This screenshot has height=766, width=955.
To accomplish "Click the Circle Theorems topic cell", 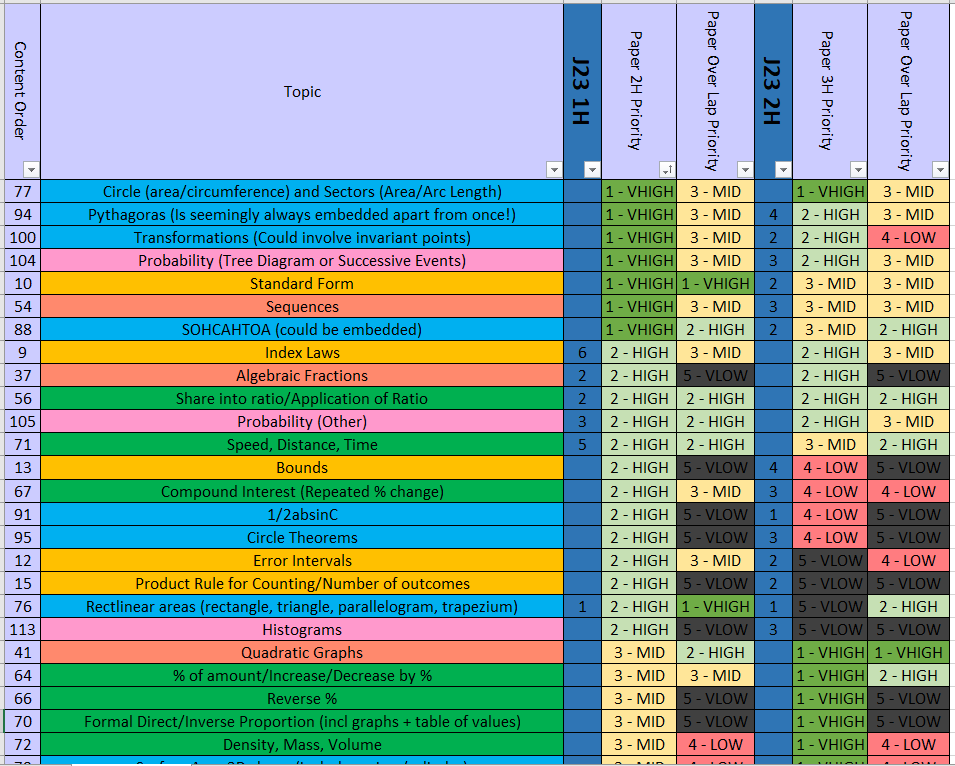I will 302,538.
